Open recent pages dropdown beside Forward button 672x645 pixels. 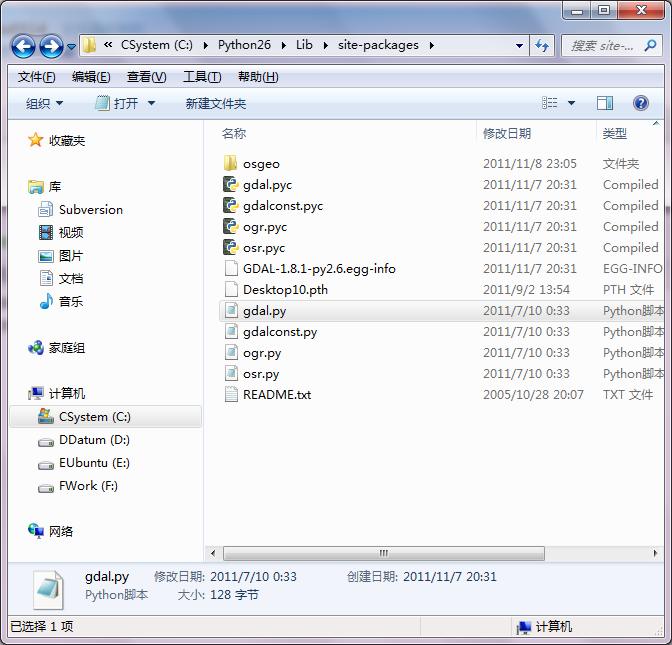click(x=72, y=46)
